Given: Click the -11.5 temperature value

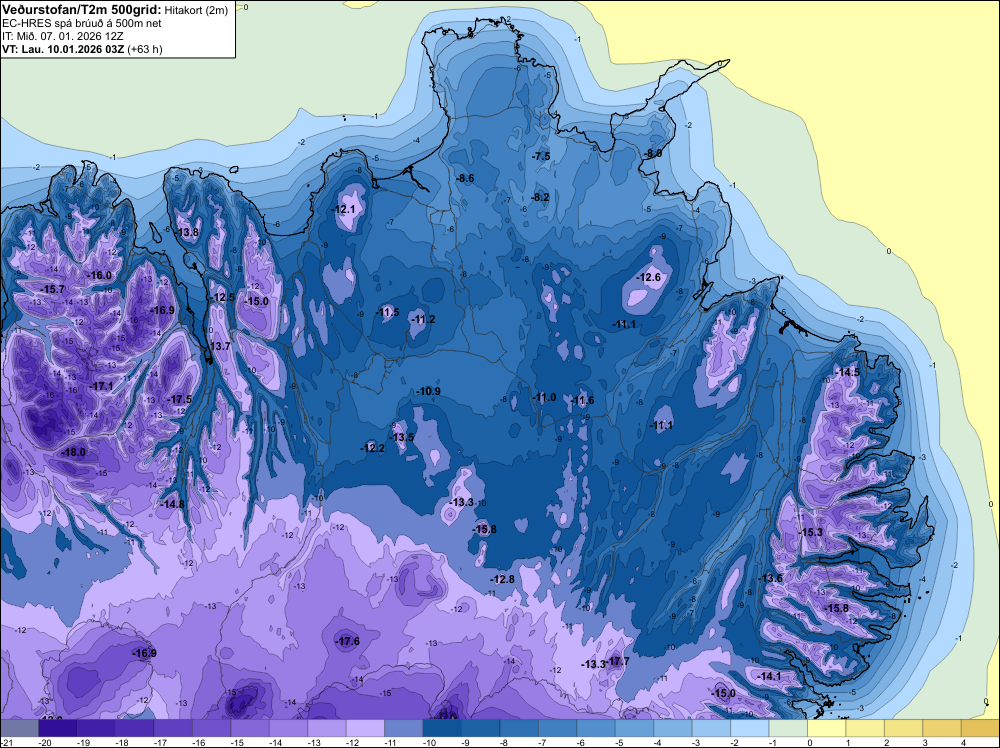Looking at the screenshot, I should pos(388,312).
